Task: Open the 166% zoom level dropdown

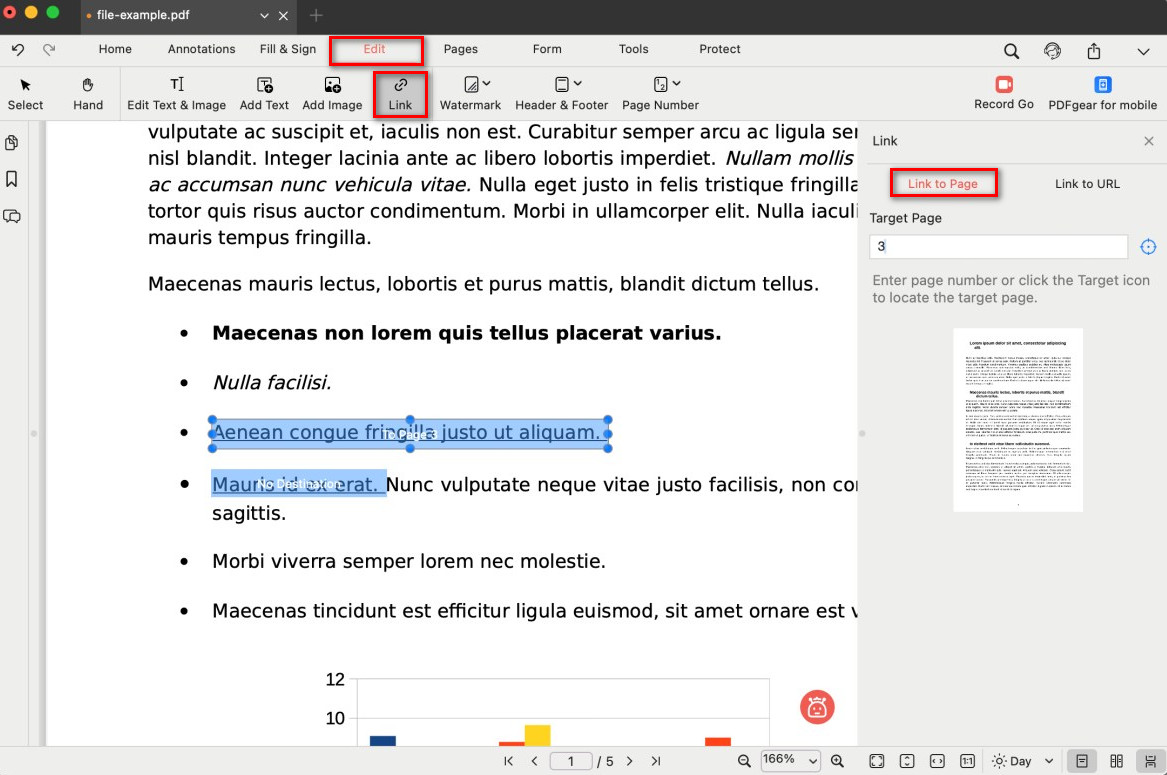Action: (x=790, y=760)
